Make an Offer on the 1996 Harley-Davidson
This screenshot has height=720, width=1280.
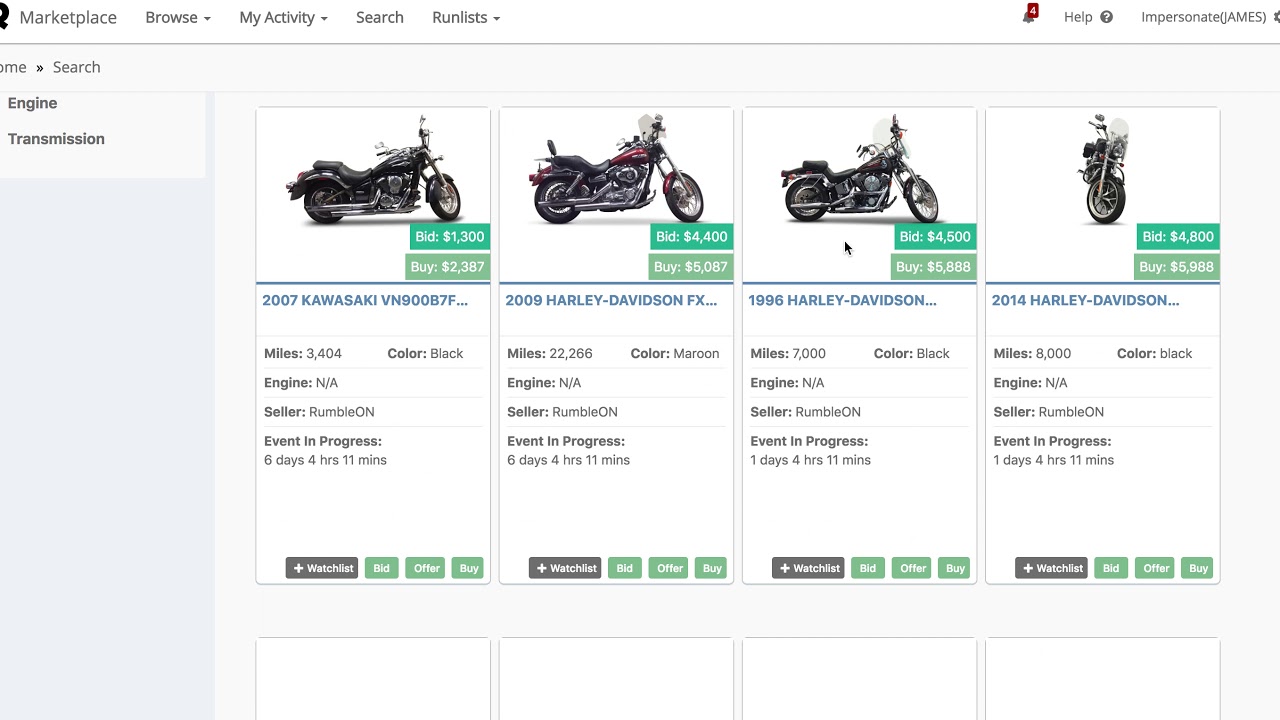coord(912,568)
